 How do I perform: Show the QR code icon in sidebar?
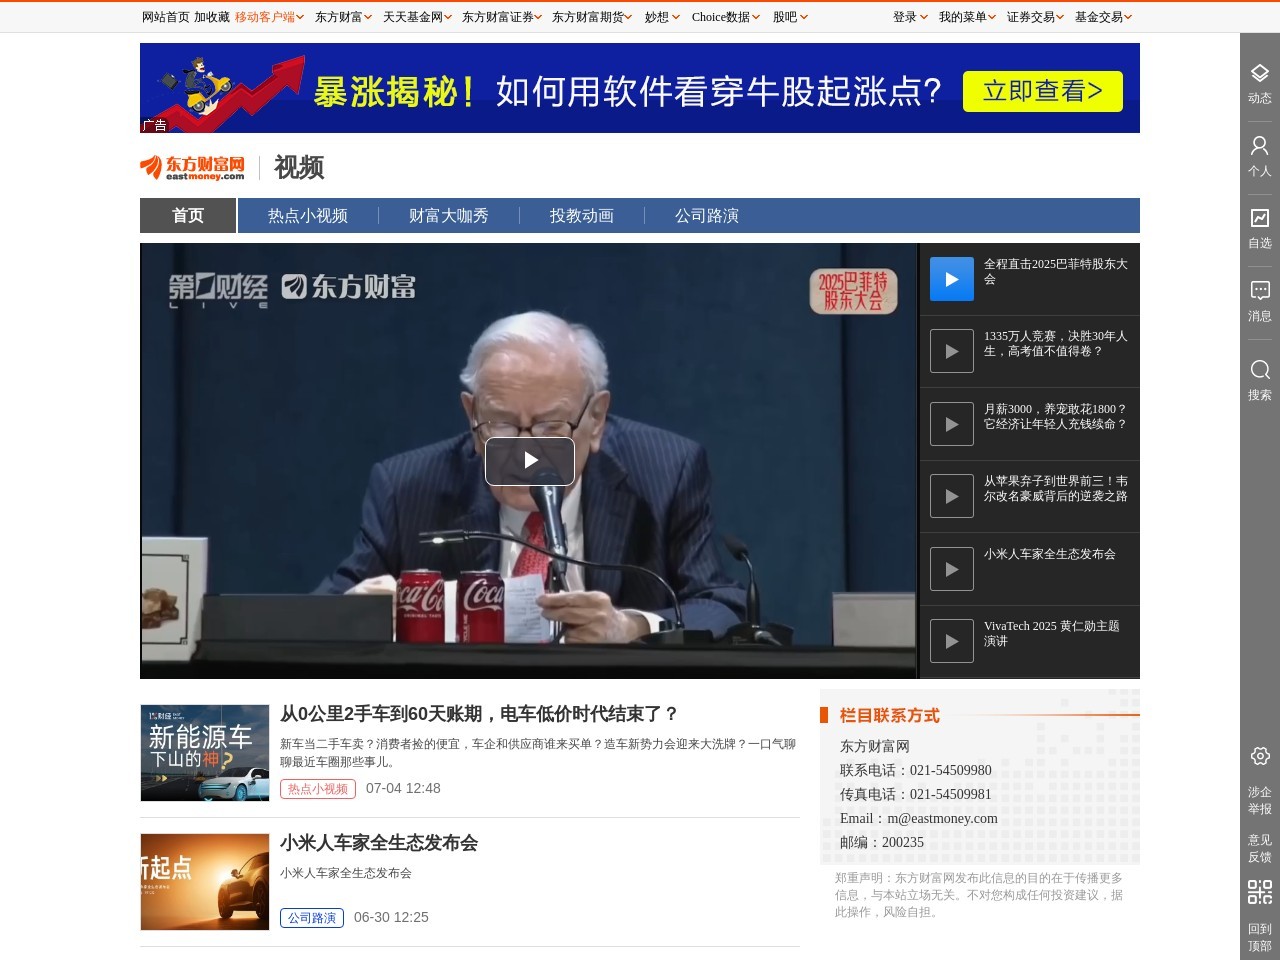pos(1260,891)
